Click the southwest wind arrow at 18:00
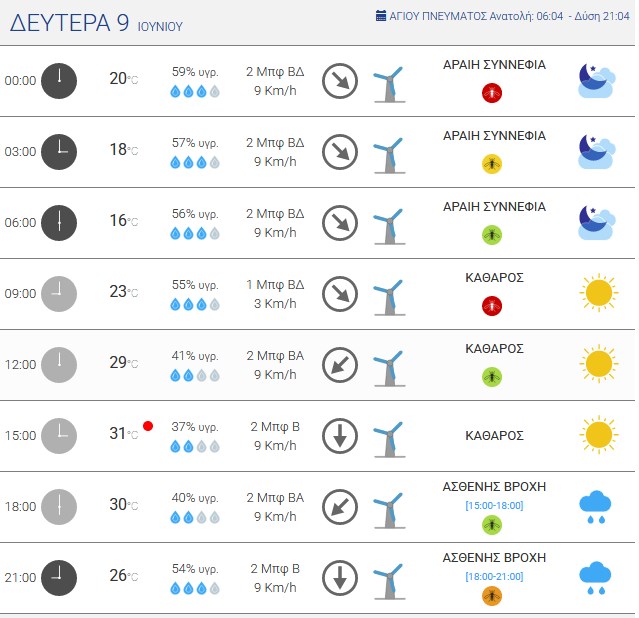This screenshot has height=618, width=639. coord(340,507)
